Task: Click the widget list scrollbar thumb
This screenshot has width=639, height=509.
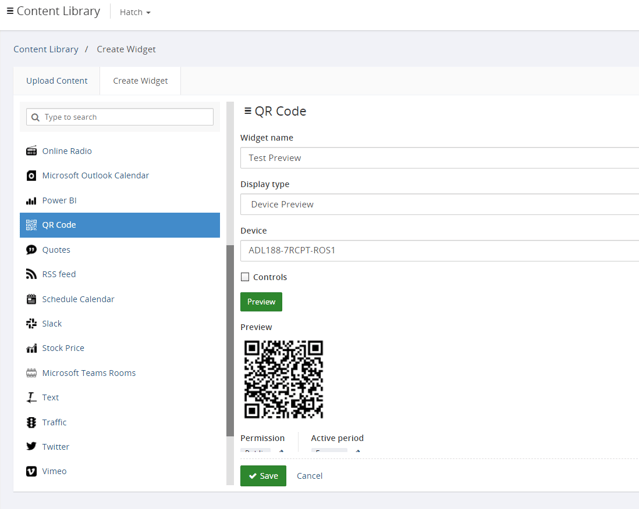Action: coord(230,341)
